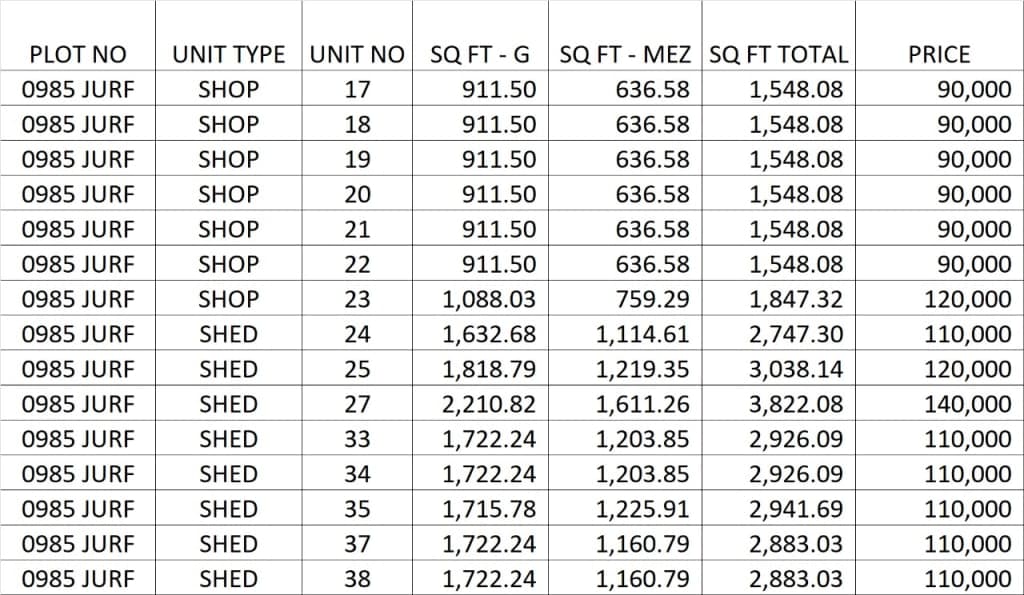The image size is (1024, 595).
Task: Select the SQ FT TOTAL header
Action: [x=778, y=54]
